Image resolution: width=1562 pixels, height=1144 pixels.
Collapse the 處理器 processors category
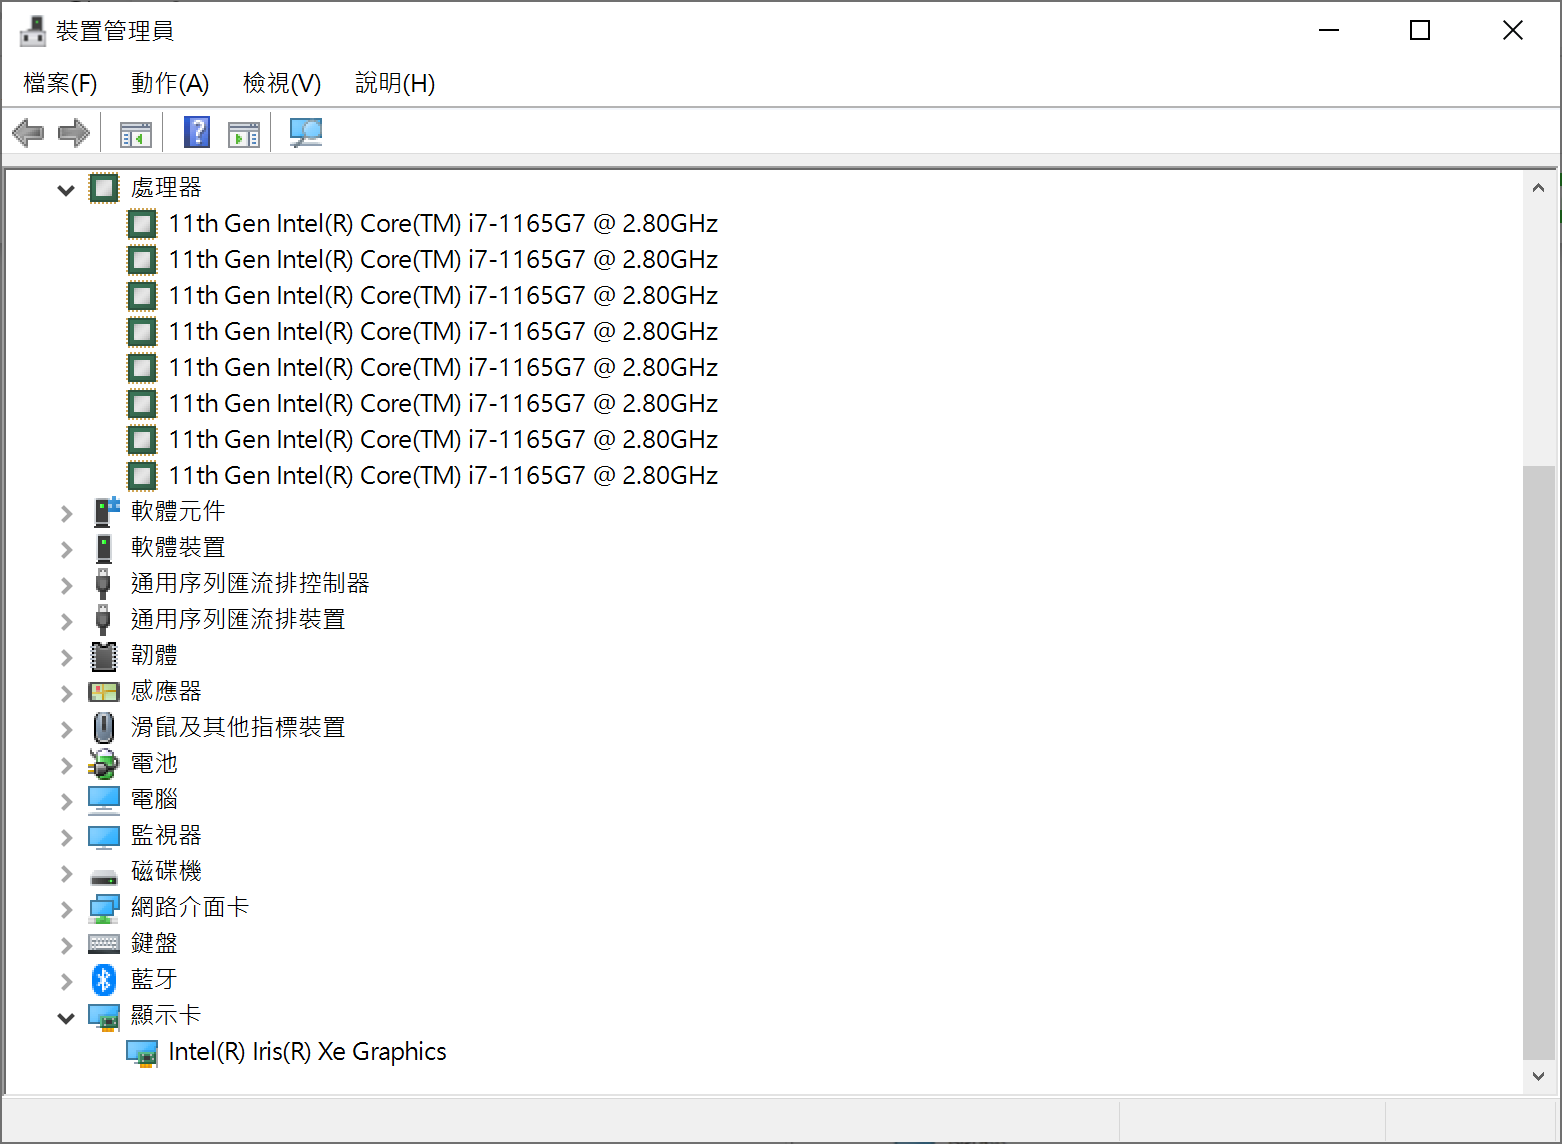66,189
